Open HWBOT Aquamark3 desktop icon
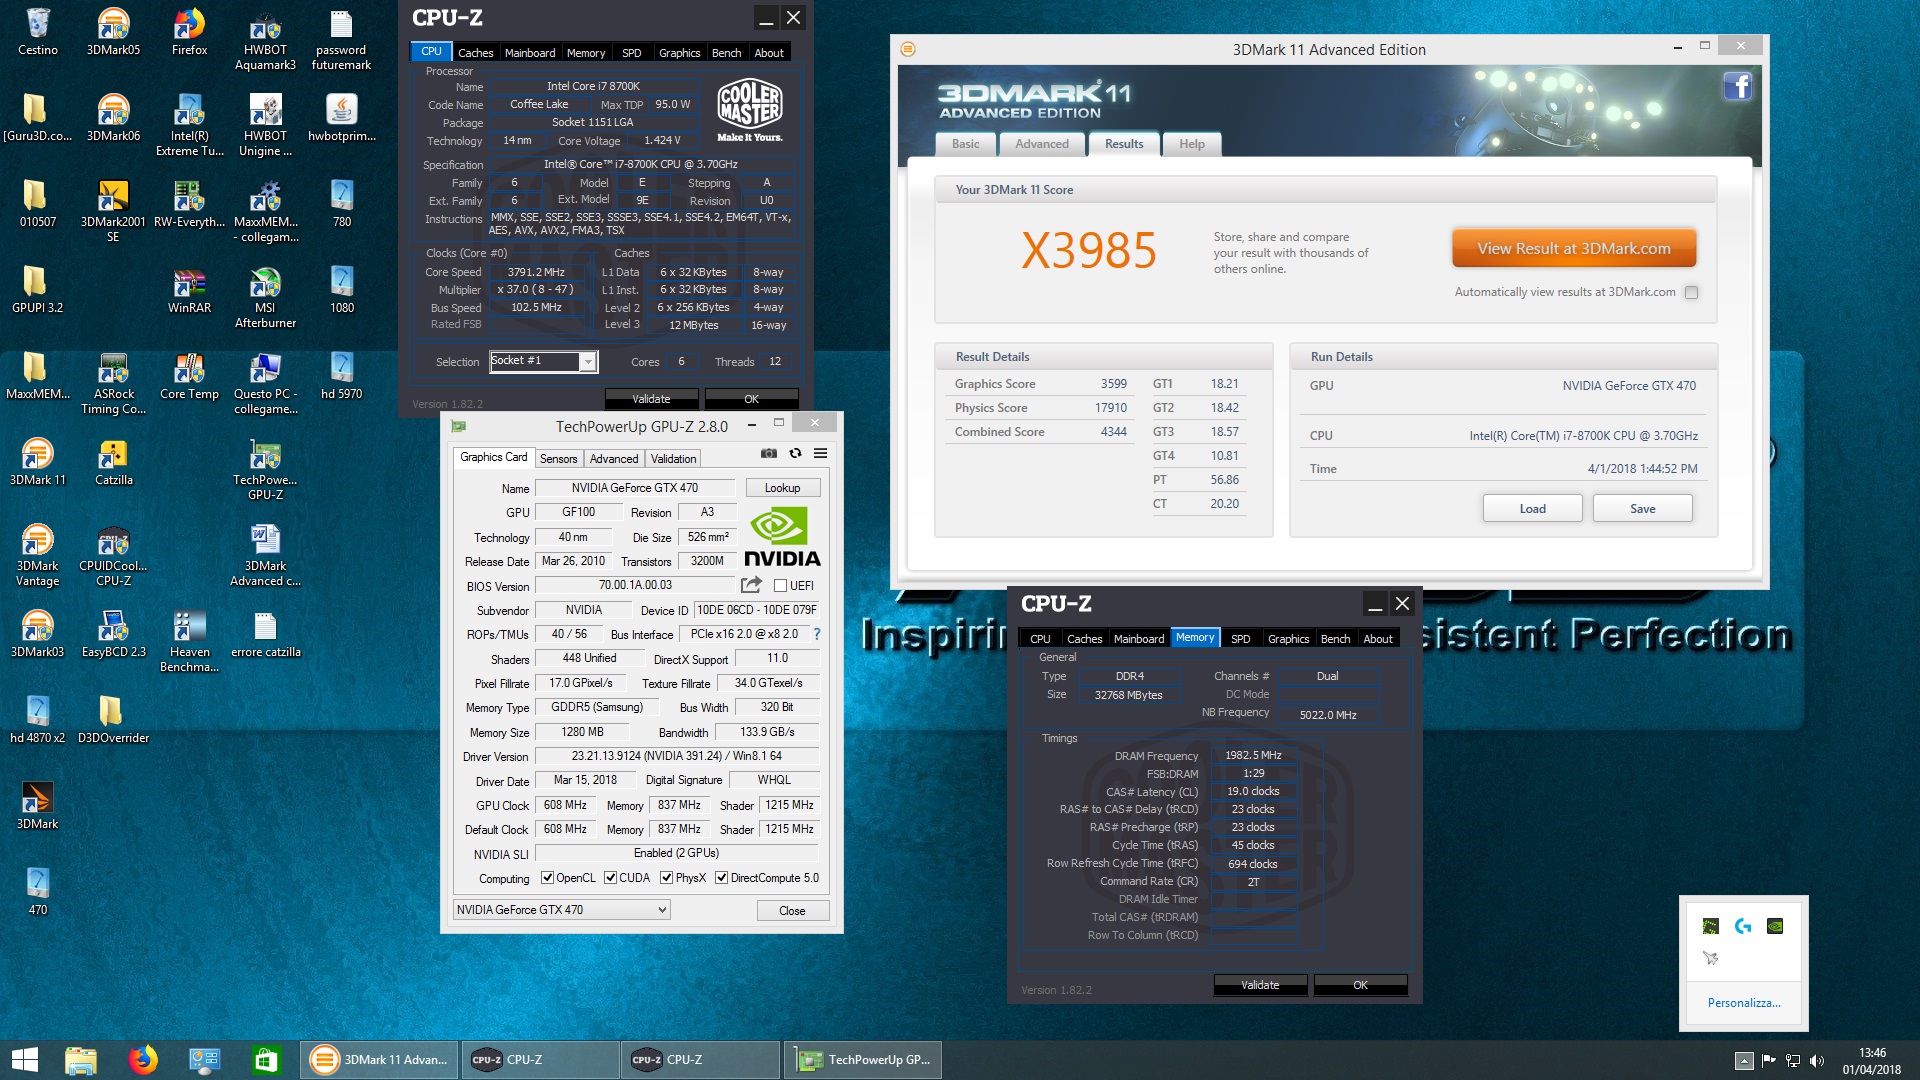 (x=265, y=39)
